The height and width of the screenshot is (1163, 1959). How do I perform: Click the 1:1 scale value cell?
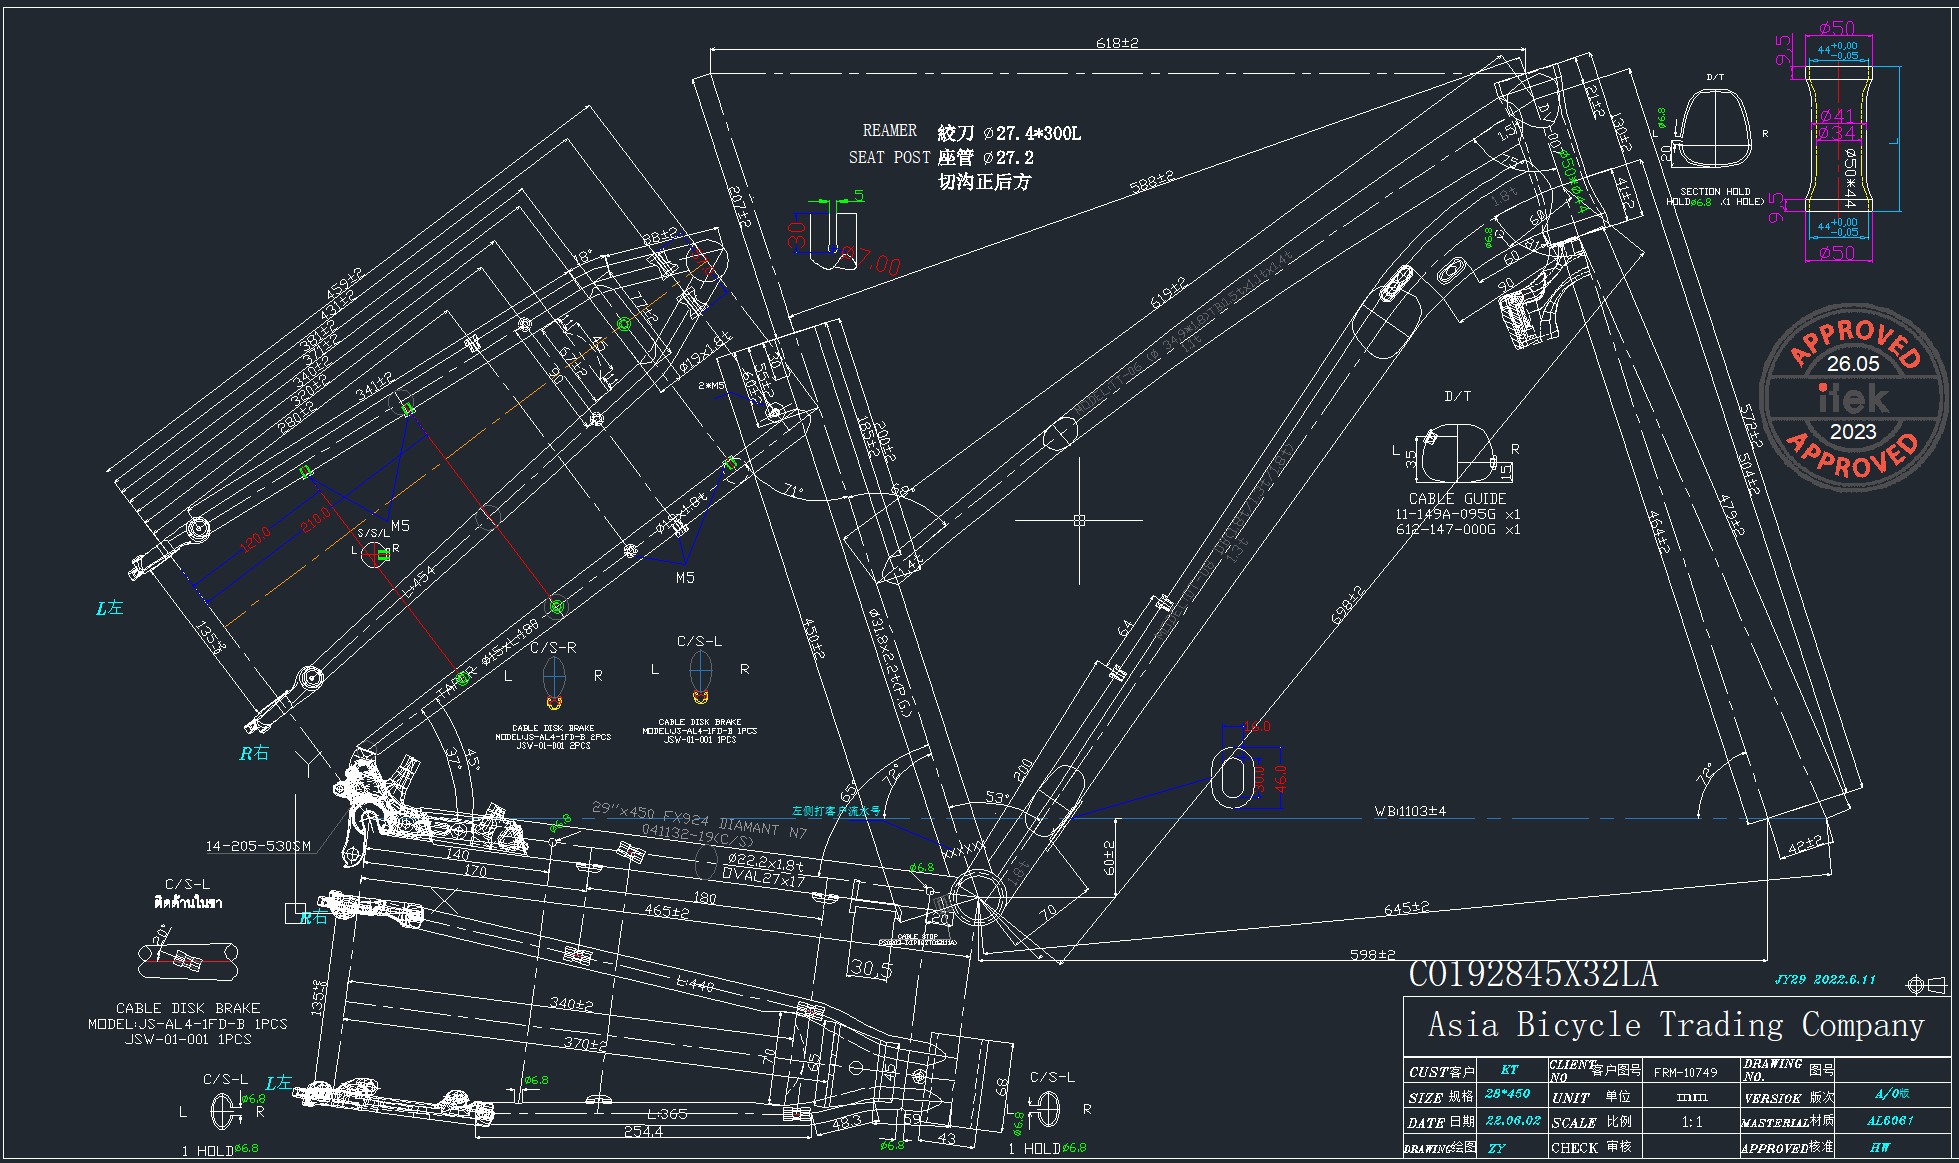(x=1692, y=1122)
